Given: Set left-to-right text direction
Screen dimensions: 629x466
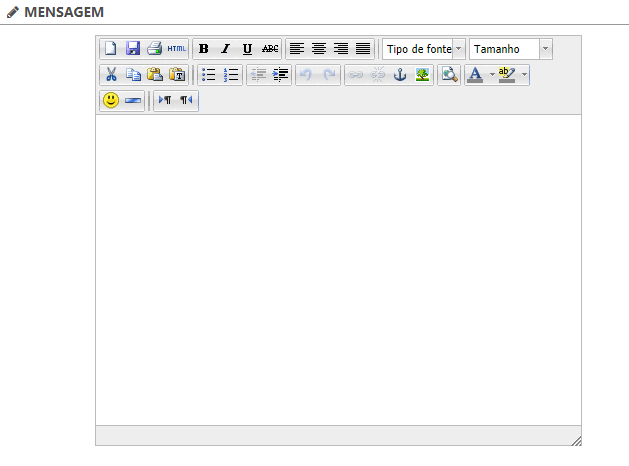Looking at the screenshot, I should point(165,100).
